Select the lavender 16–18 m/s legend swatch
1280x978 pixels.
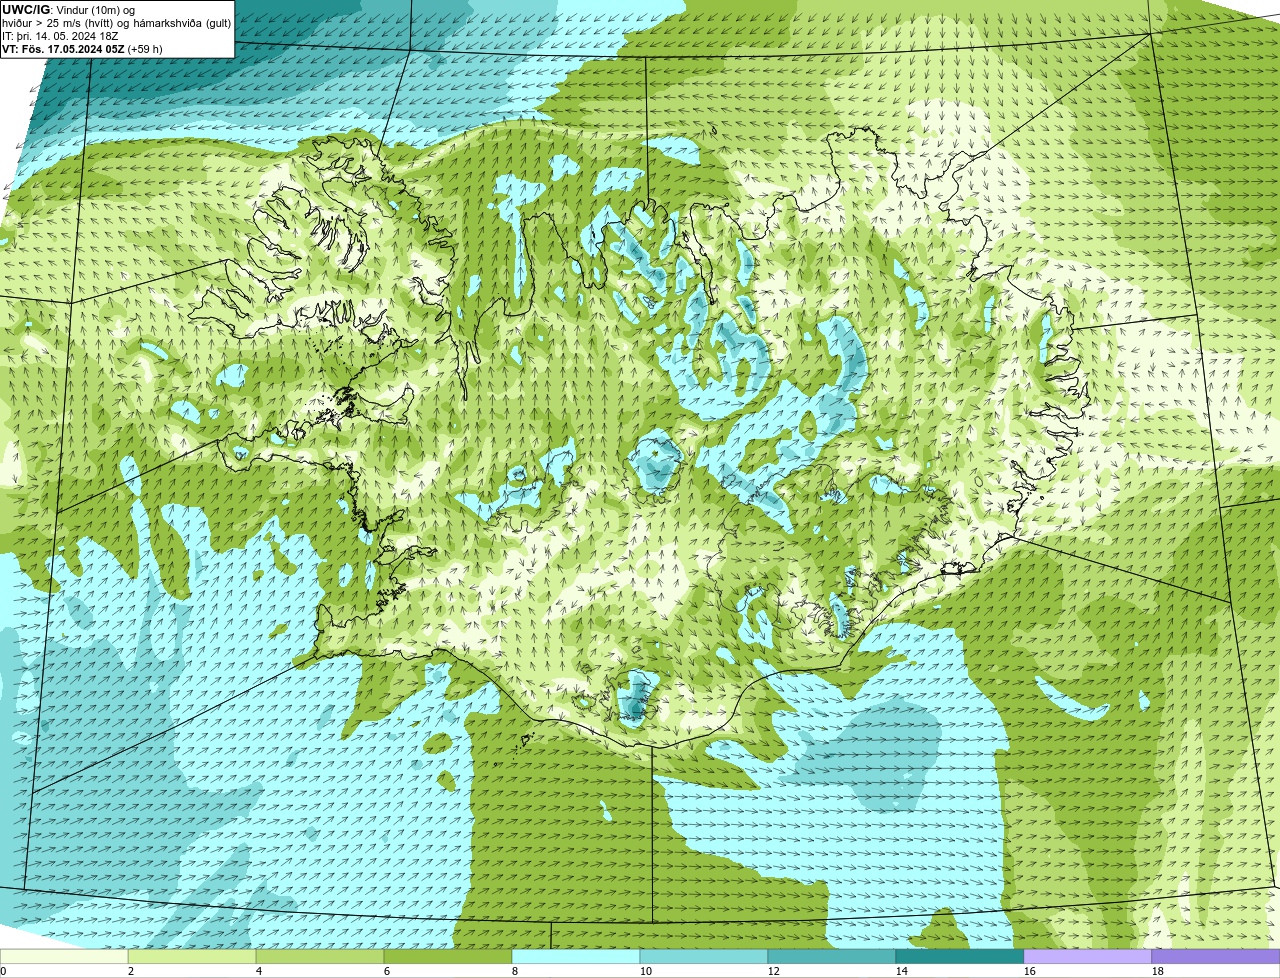pos(1088,957)
